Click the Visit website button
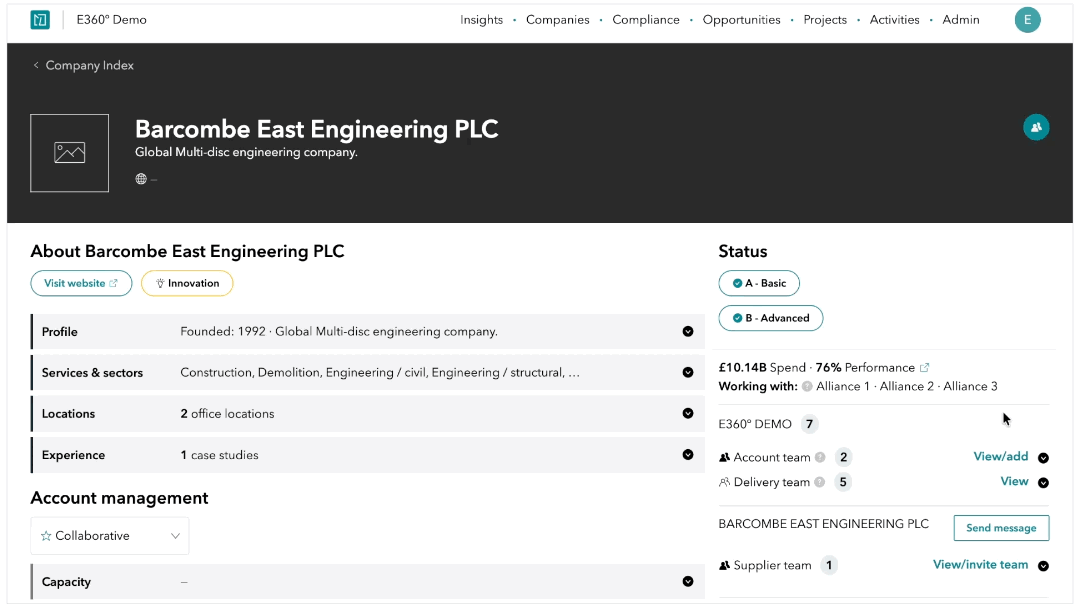1080x608 pixels. click(81, 283)
